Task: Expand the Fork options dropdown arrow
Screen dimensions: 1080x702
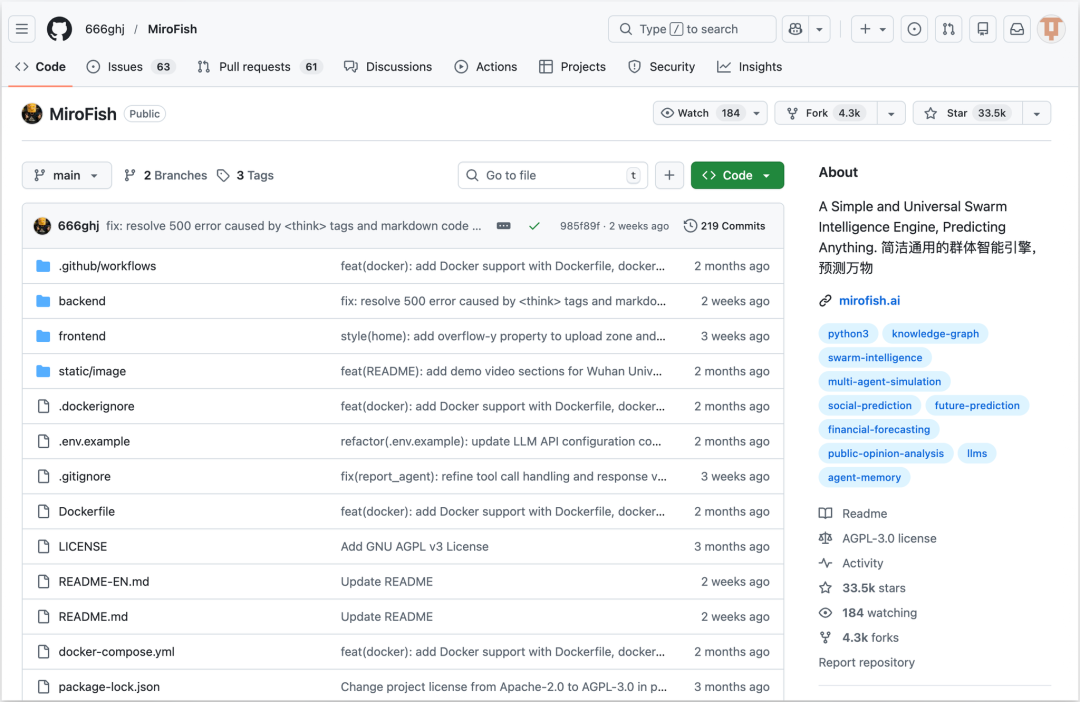Action: click(890, 113)
